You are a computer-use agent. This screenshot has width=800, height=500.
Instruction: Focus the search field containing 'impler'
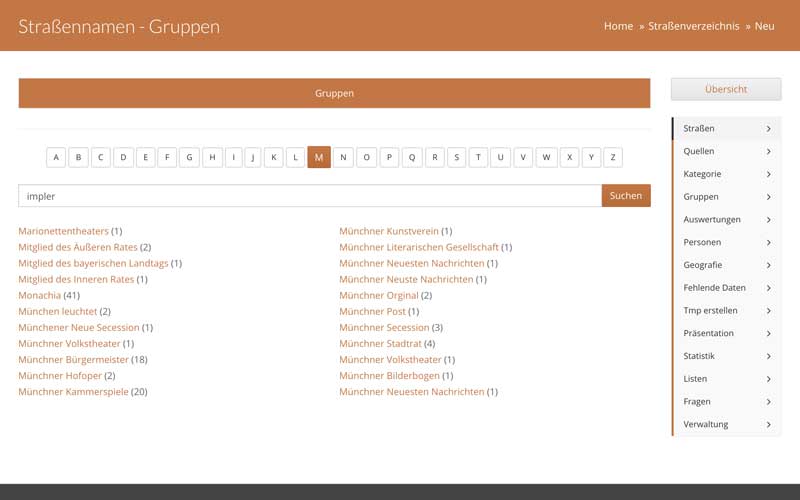(309, 196)
